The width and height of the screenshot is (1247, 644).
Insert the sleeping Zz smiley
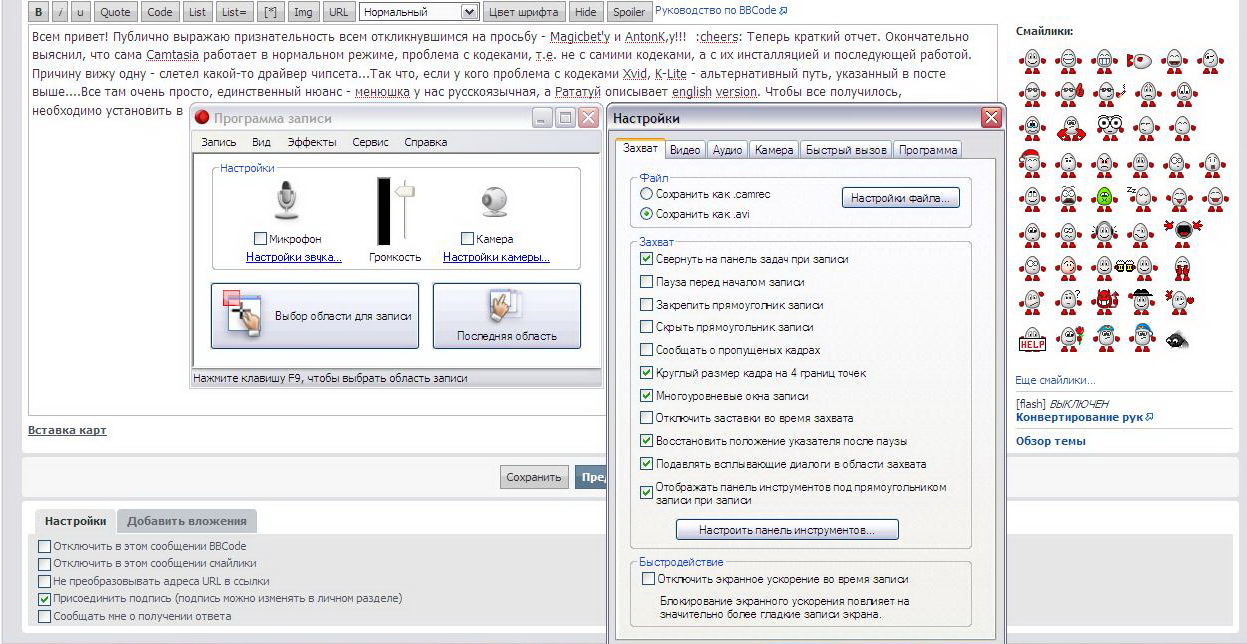pos(1140,198)
